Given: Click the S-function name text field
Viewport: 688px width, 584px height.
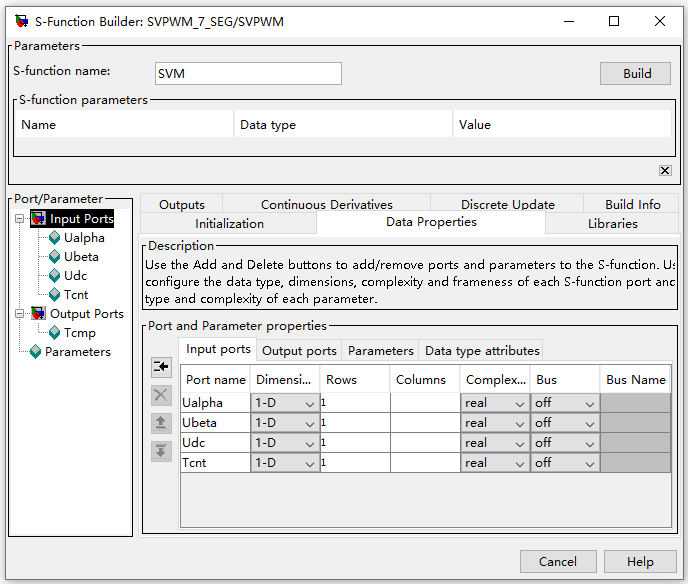Looking at the screenshot, I should [248, 73].
